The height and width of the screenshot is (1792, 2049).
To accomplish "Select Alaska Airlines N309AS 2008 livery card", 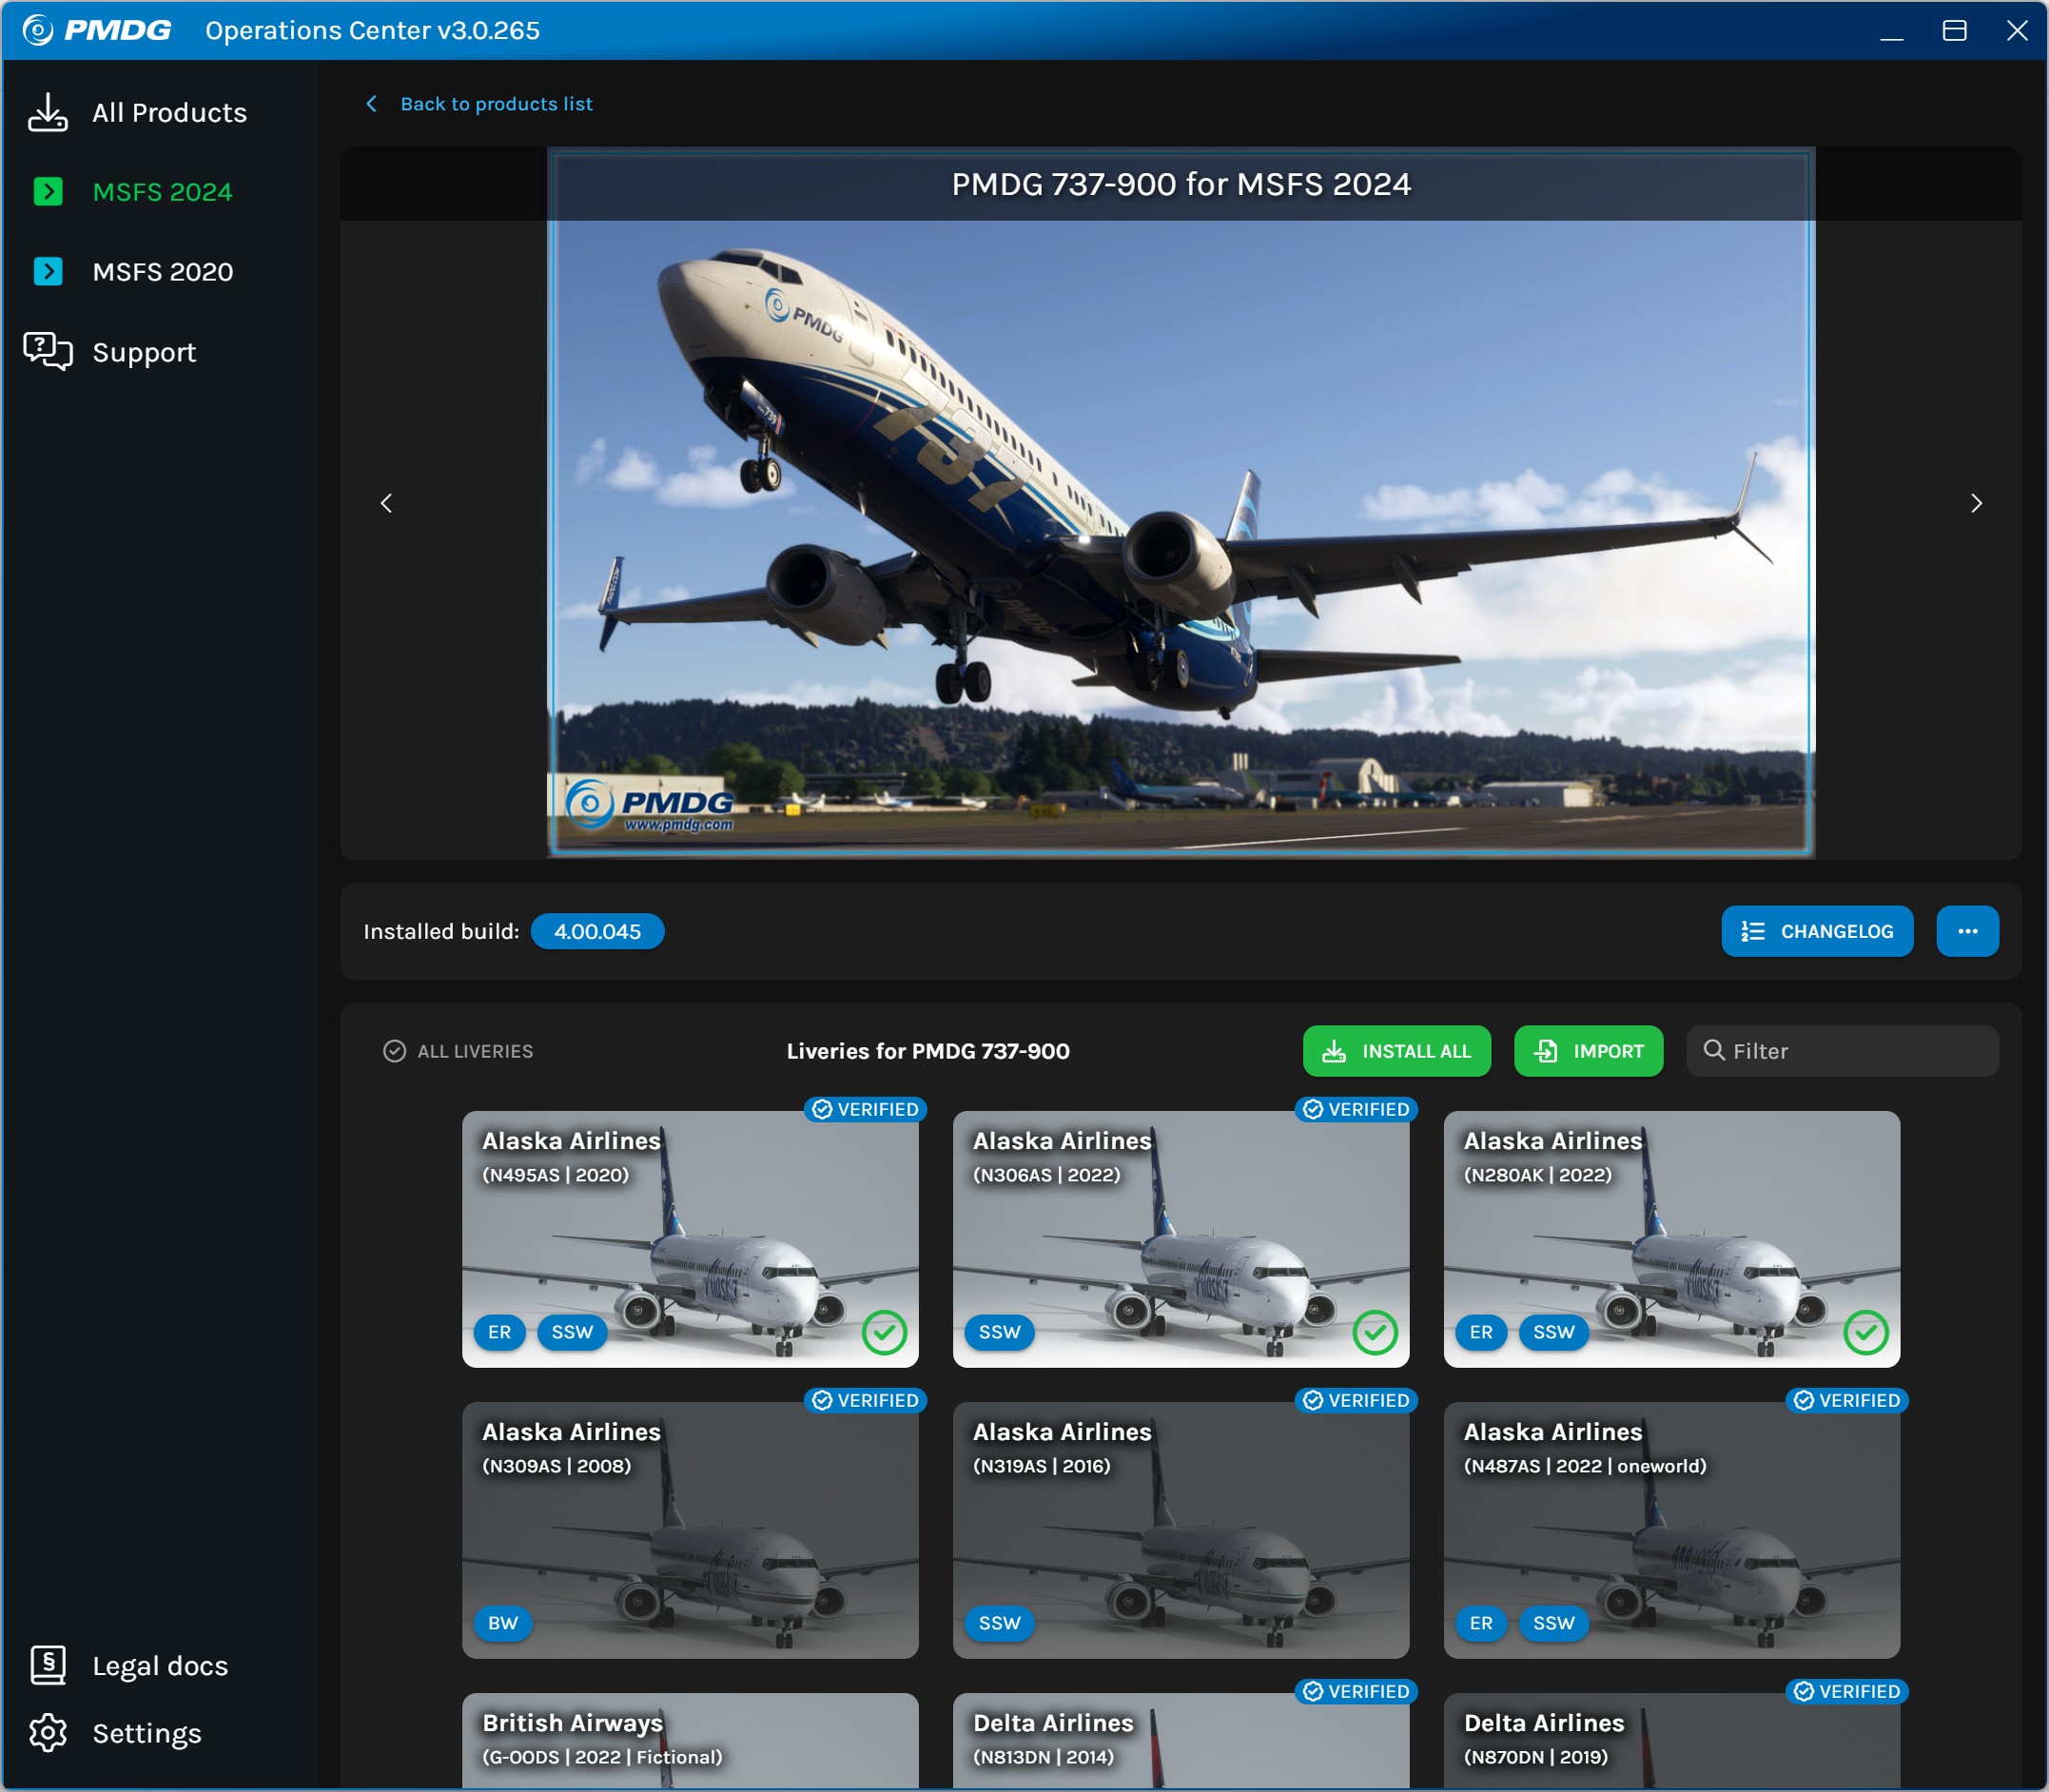I will point(690,1530).
